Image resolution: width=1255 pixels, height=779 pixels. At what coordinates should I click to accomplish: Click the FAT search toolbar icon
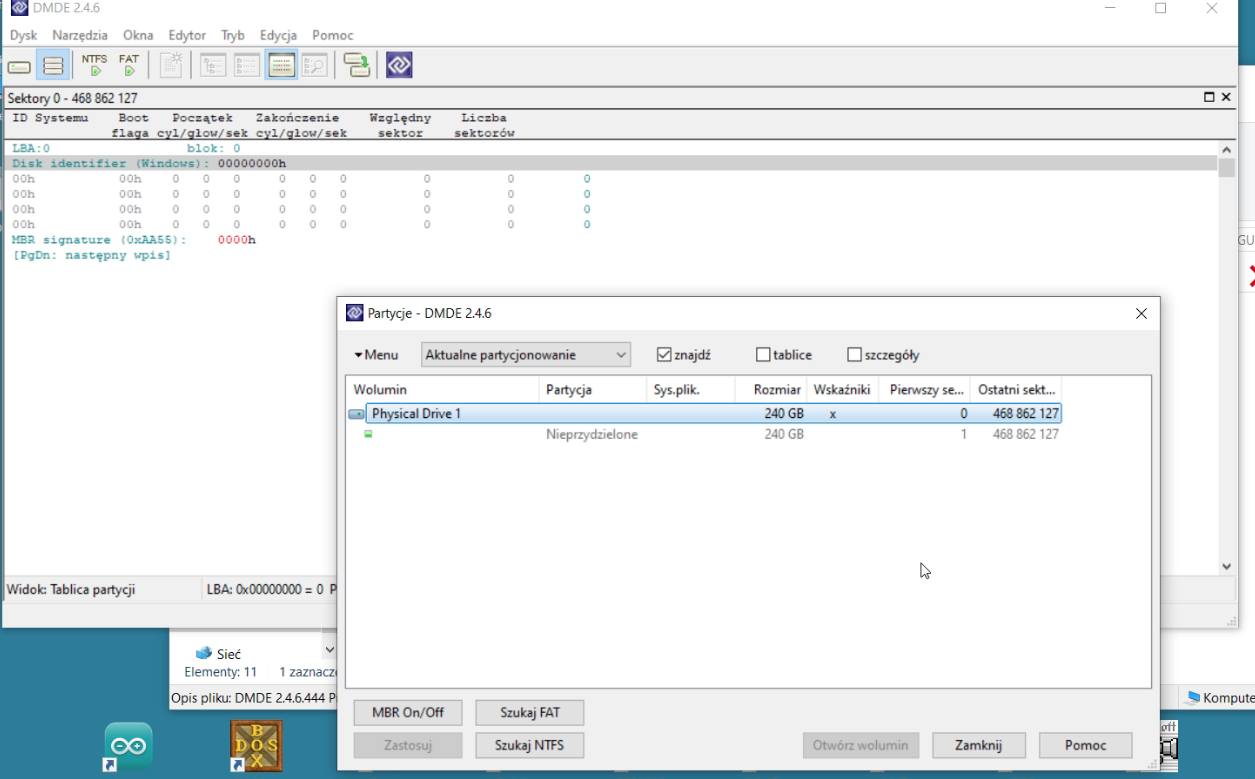[129, 66]
